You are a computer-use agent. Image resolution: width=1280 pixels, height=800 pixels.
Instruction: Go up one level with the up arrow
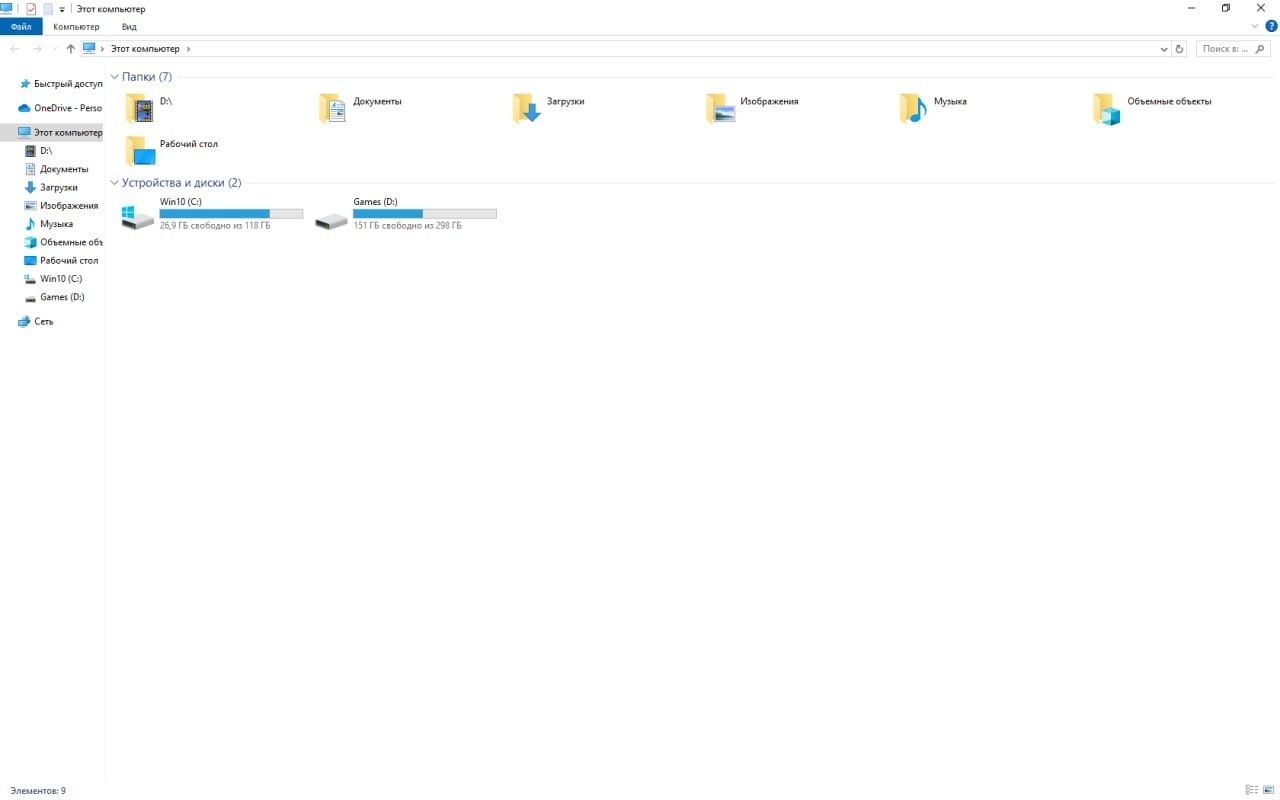pyautogui.click(x=70, y=48)
